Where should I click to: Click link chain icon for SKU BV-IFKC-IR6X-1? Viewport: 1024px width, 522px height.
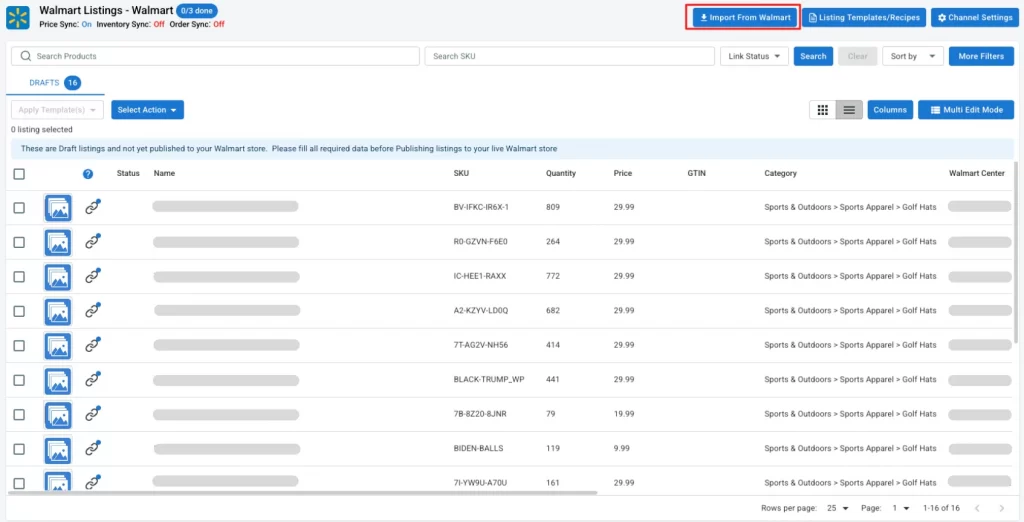point(93,207)
